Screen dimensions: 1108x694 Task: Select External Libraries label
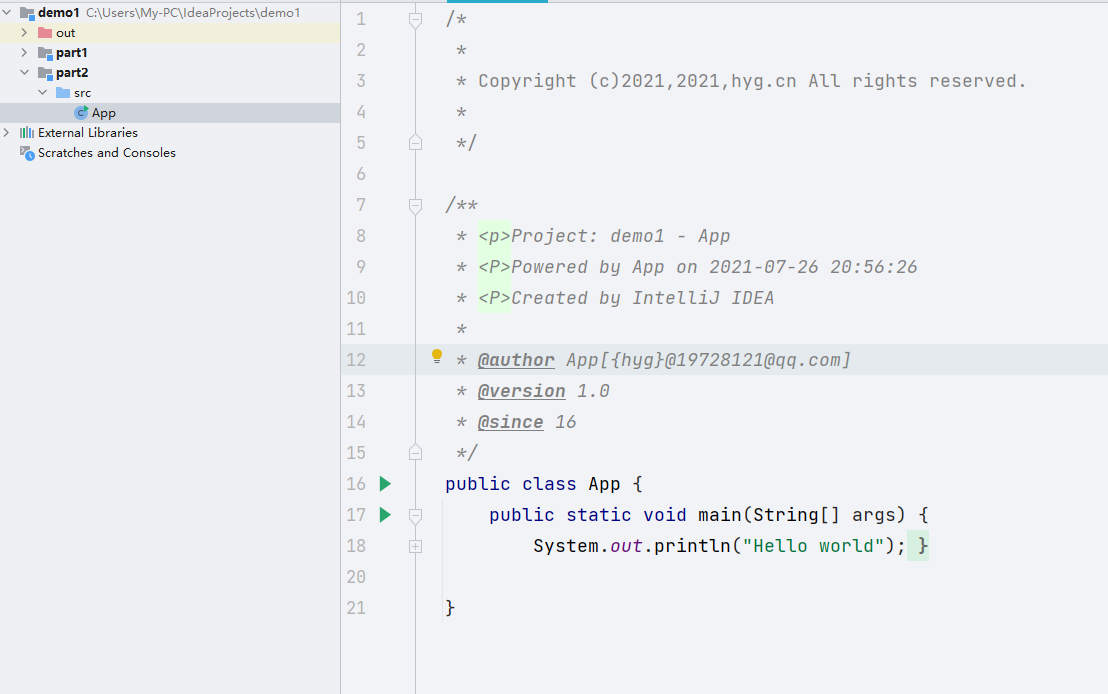(x=88, y=133)
